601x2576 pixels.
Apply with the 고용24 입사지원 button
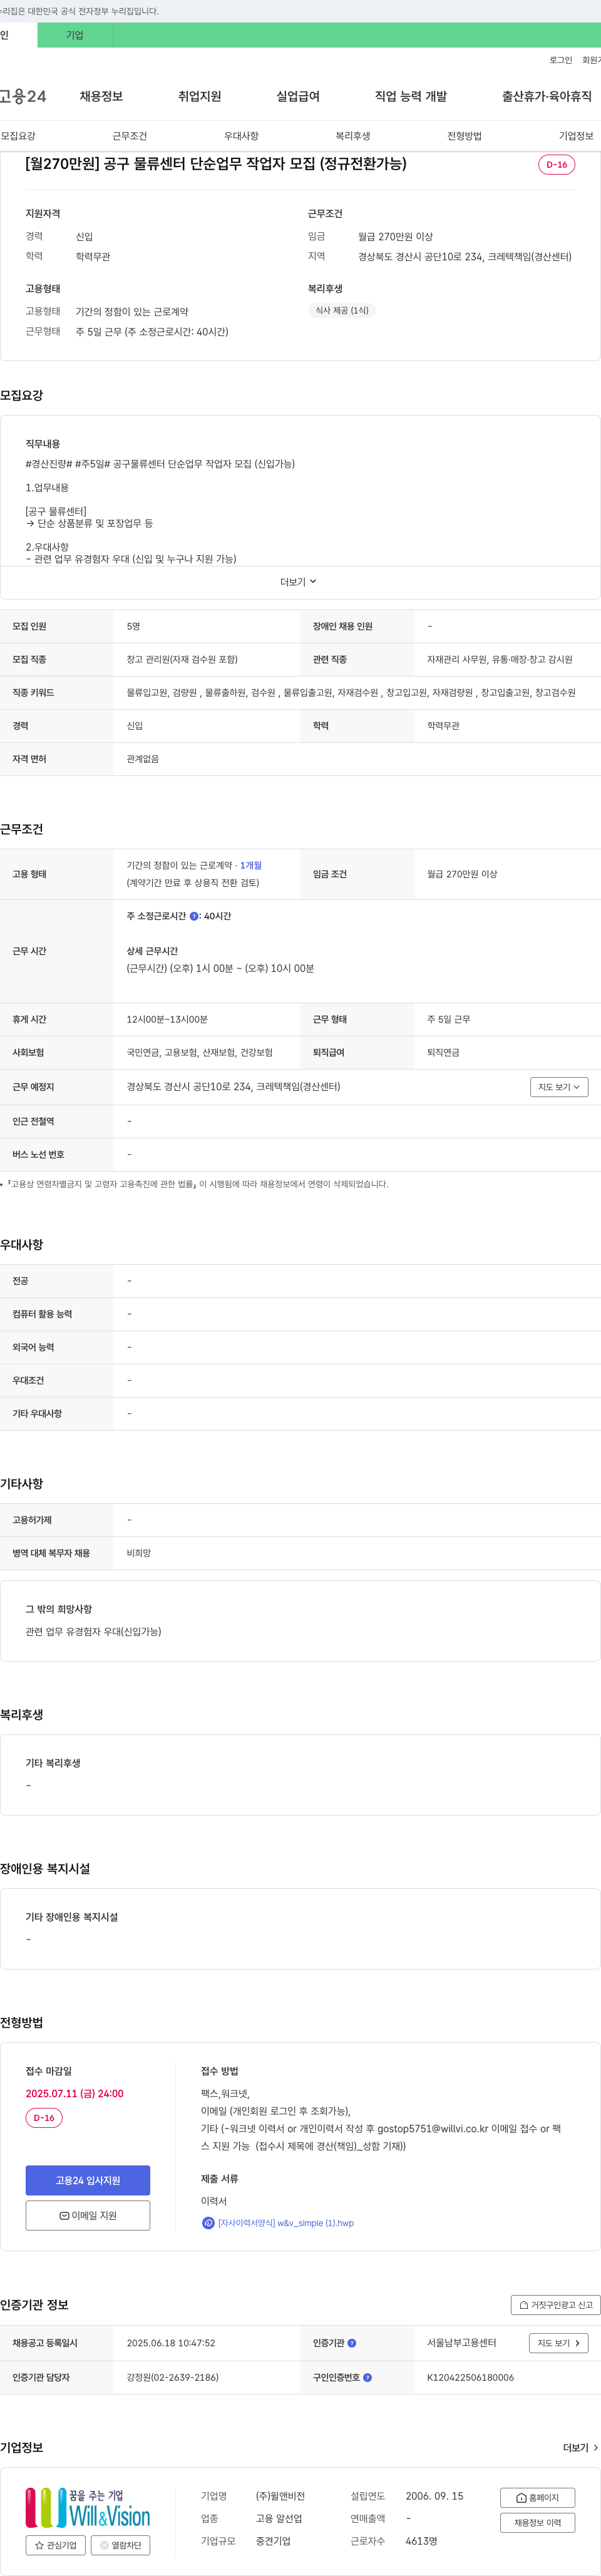click(88, 2180)
